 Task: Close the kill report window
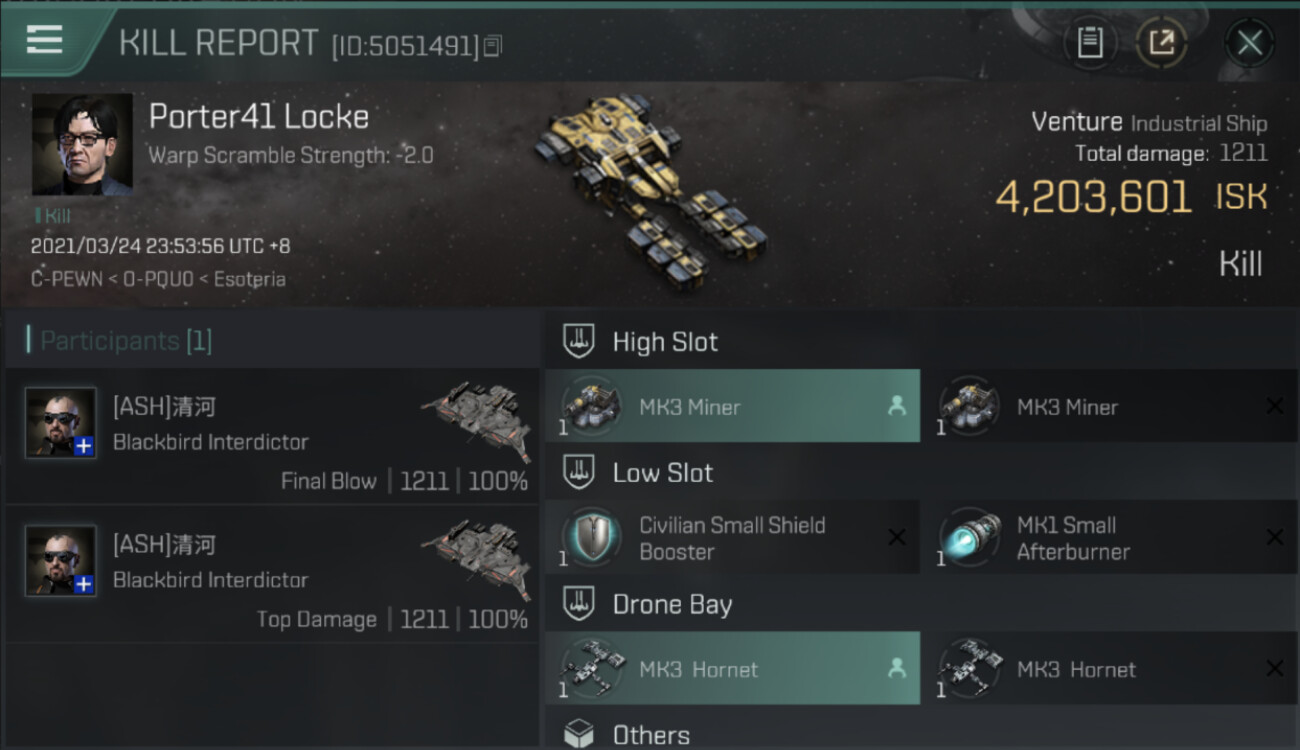[1249, 43]
